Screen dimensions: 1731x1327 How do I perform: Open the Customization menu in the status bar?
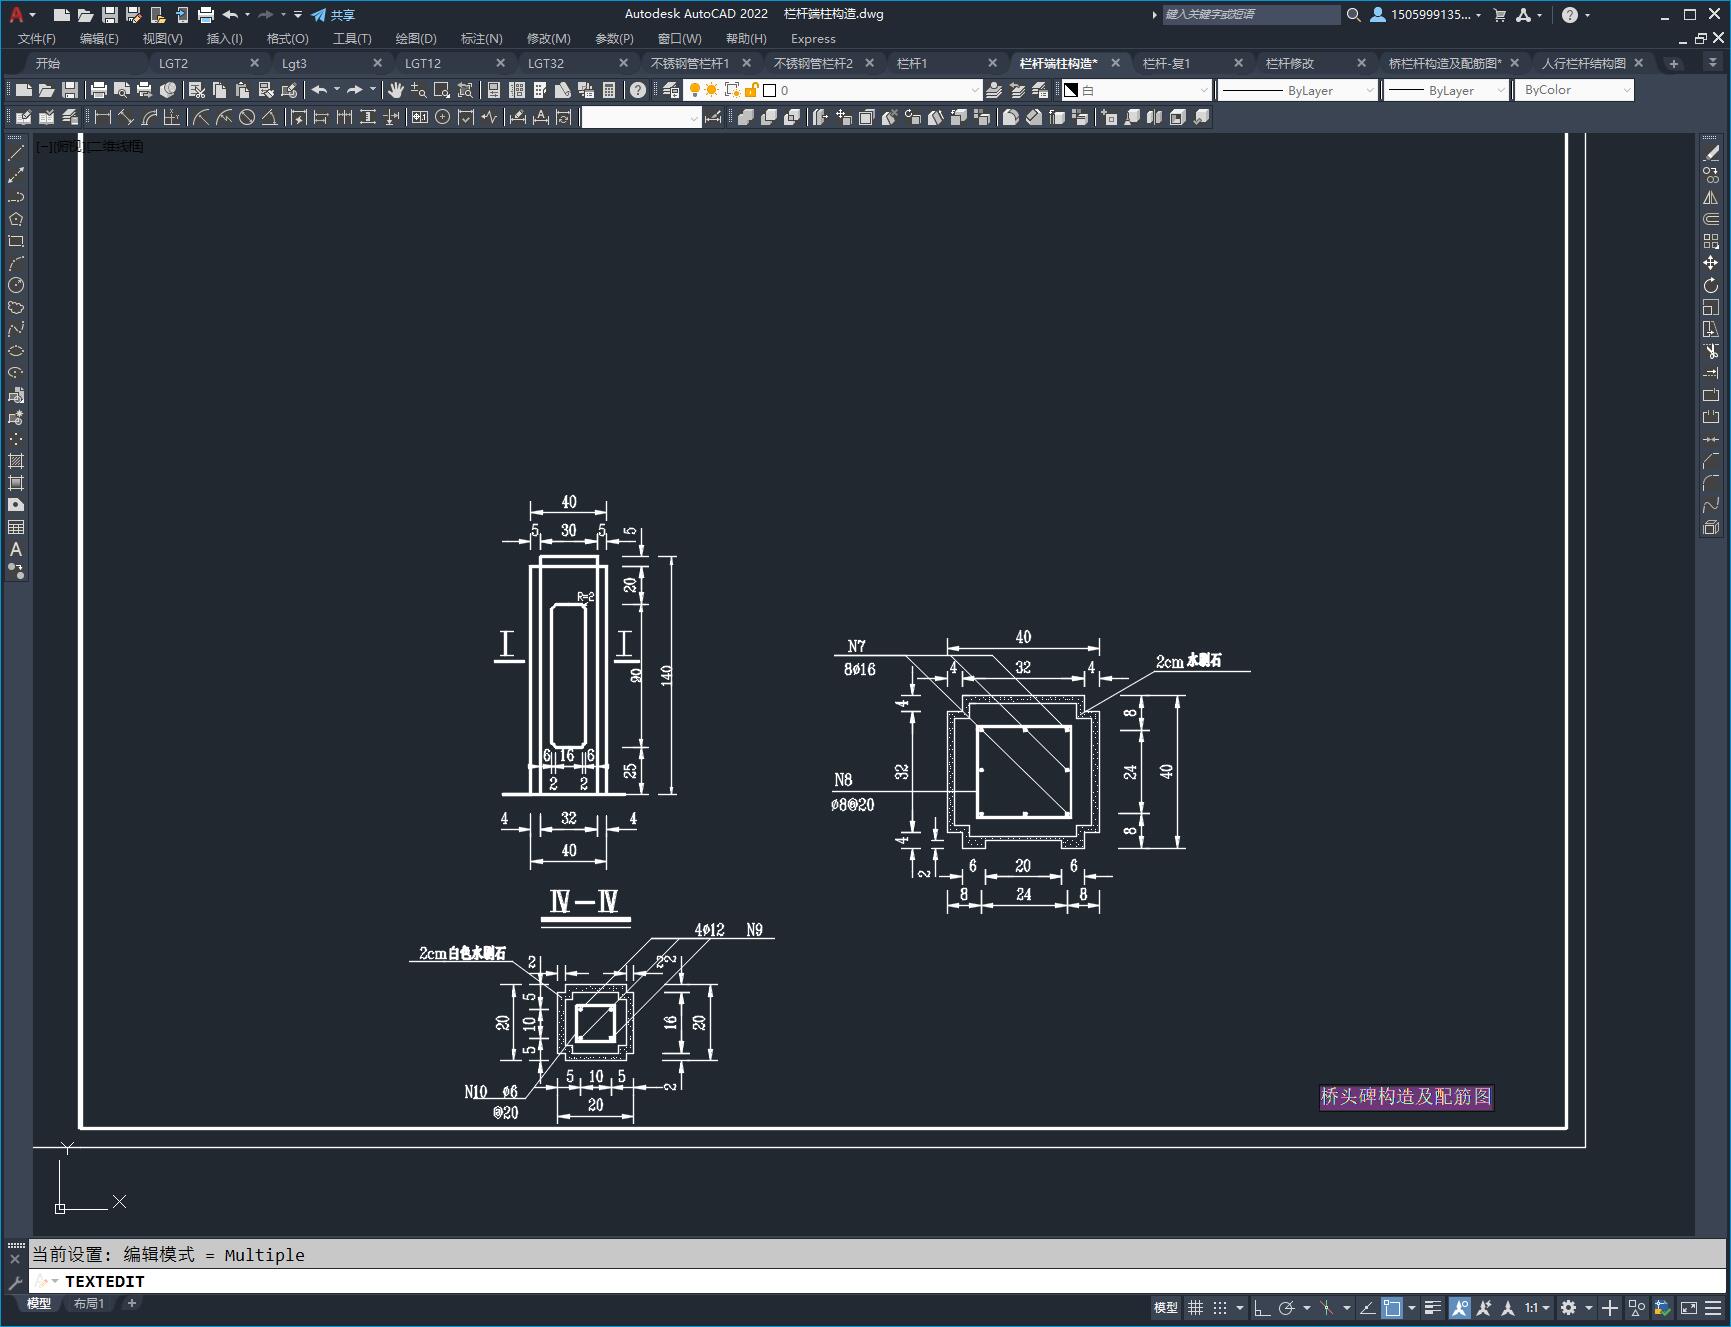click(1713, 1308)
